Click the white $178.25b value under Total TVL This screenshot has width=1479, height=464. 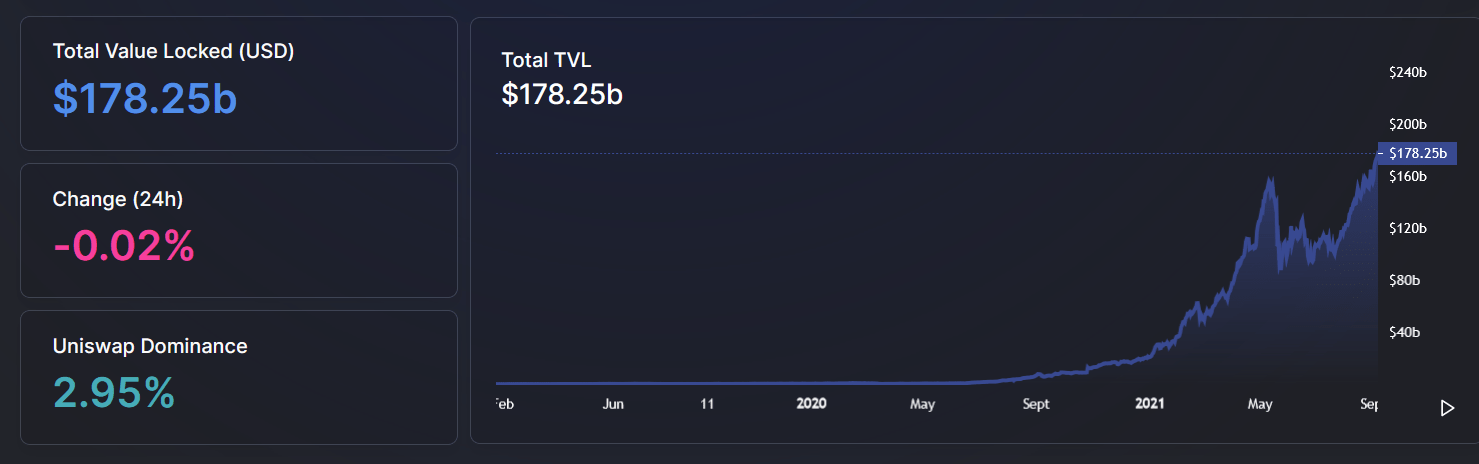pos(562,94)
